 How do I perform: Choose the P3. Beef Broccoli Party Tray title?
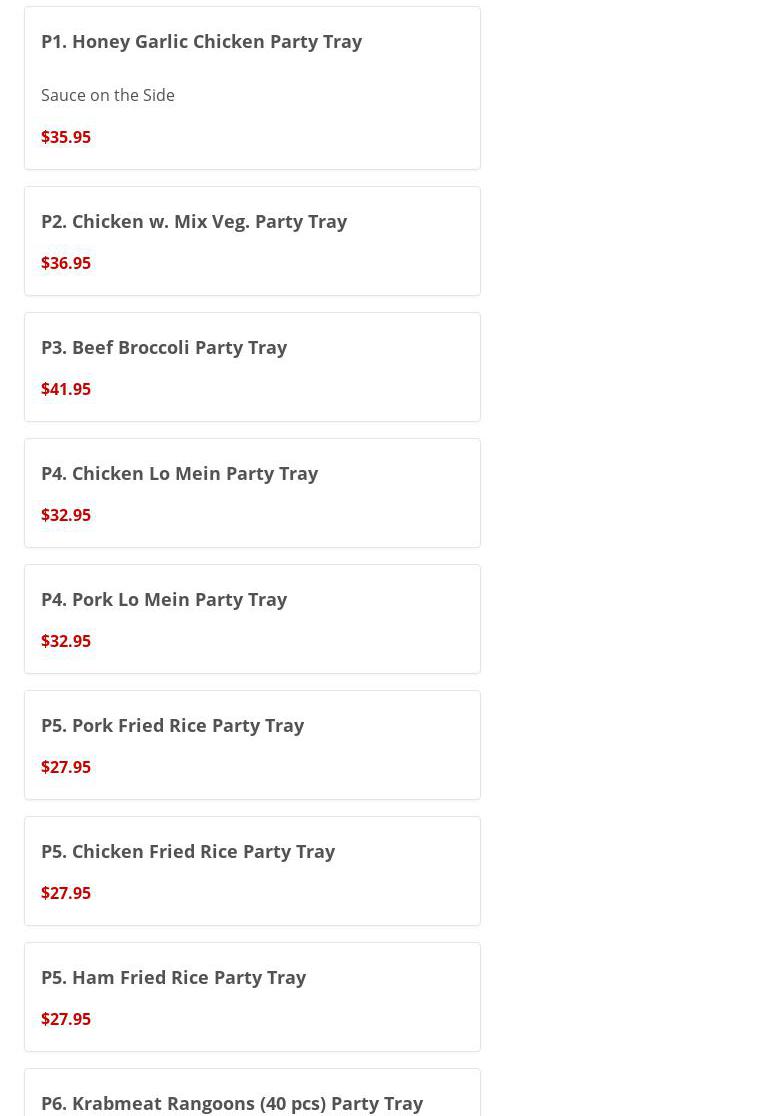(164, 347)
